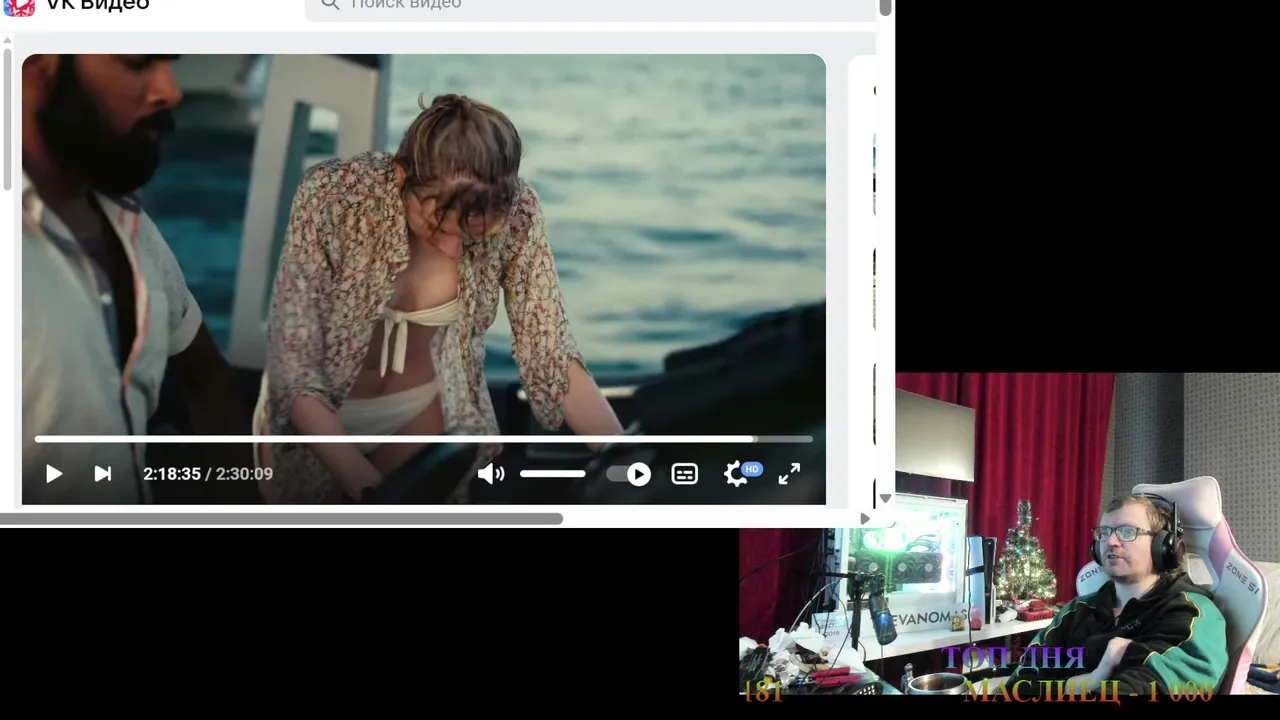Seek on the video progress bar
This screenshot has width=1280, height=720.
pos(424,438)
